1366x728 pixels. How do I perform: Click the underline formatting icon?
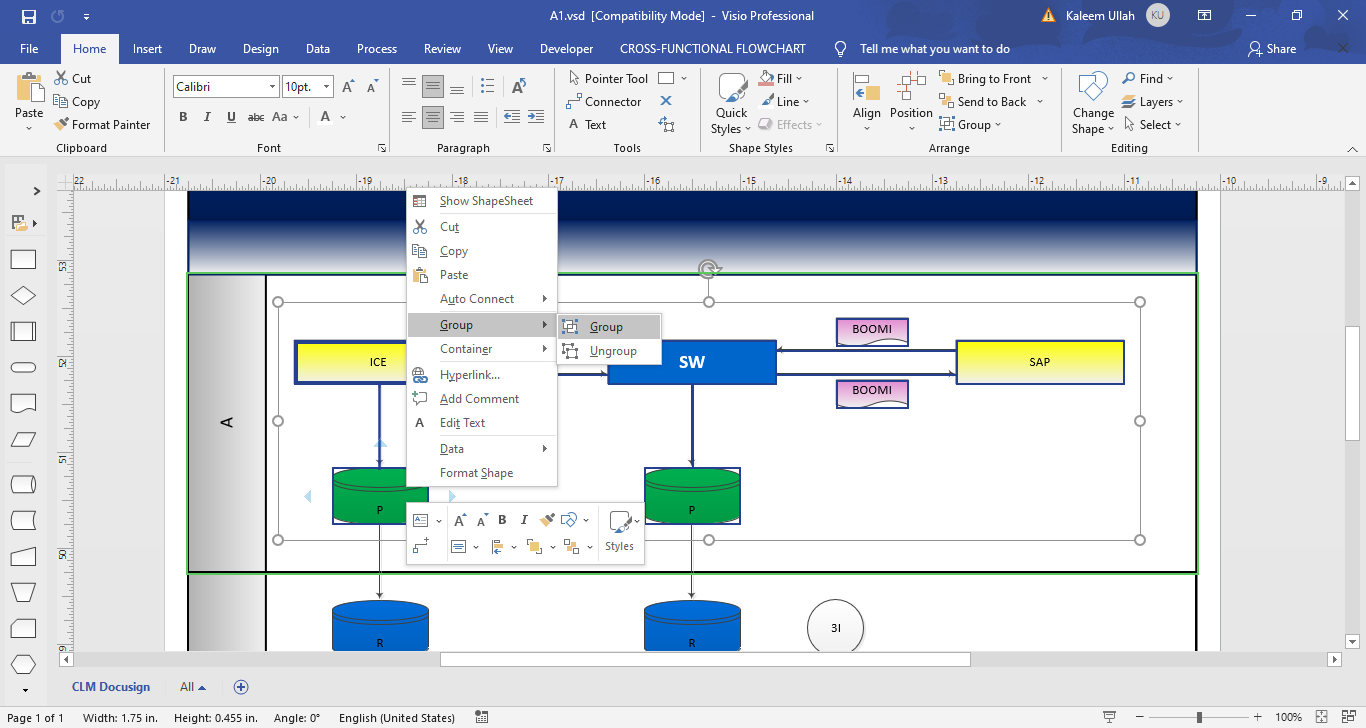coord(231,117)
